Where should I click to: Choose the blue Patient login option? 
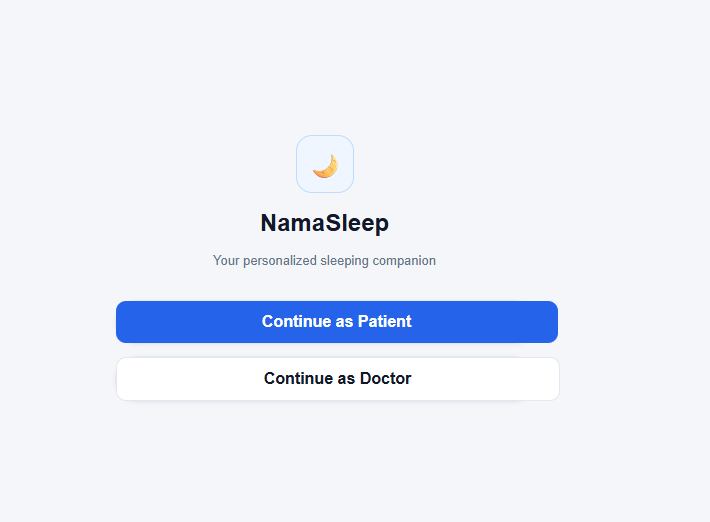(x=336, y=322)
